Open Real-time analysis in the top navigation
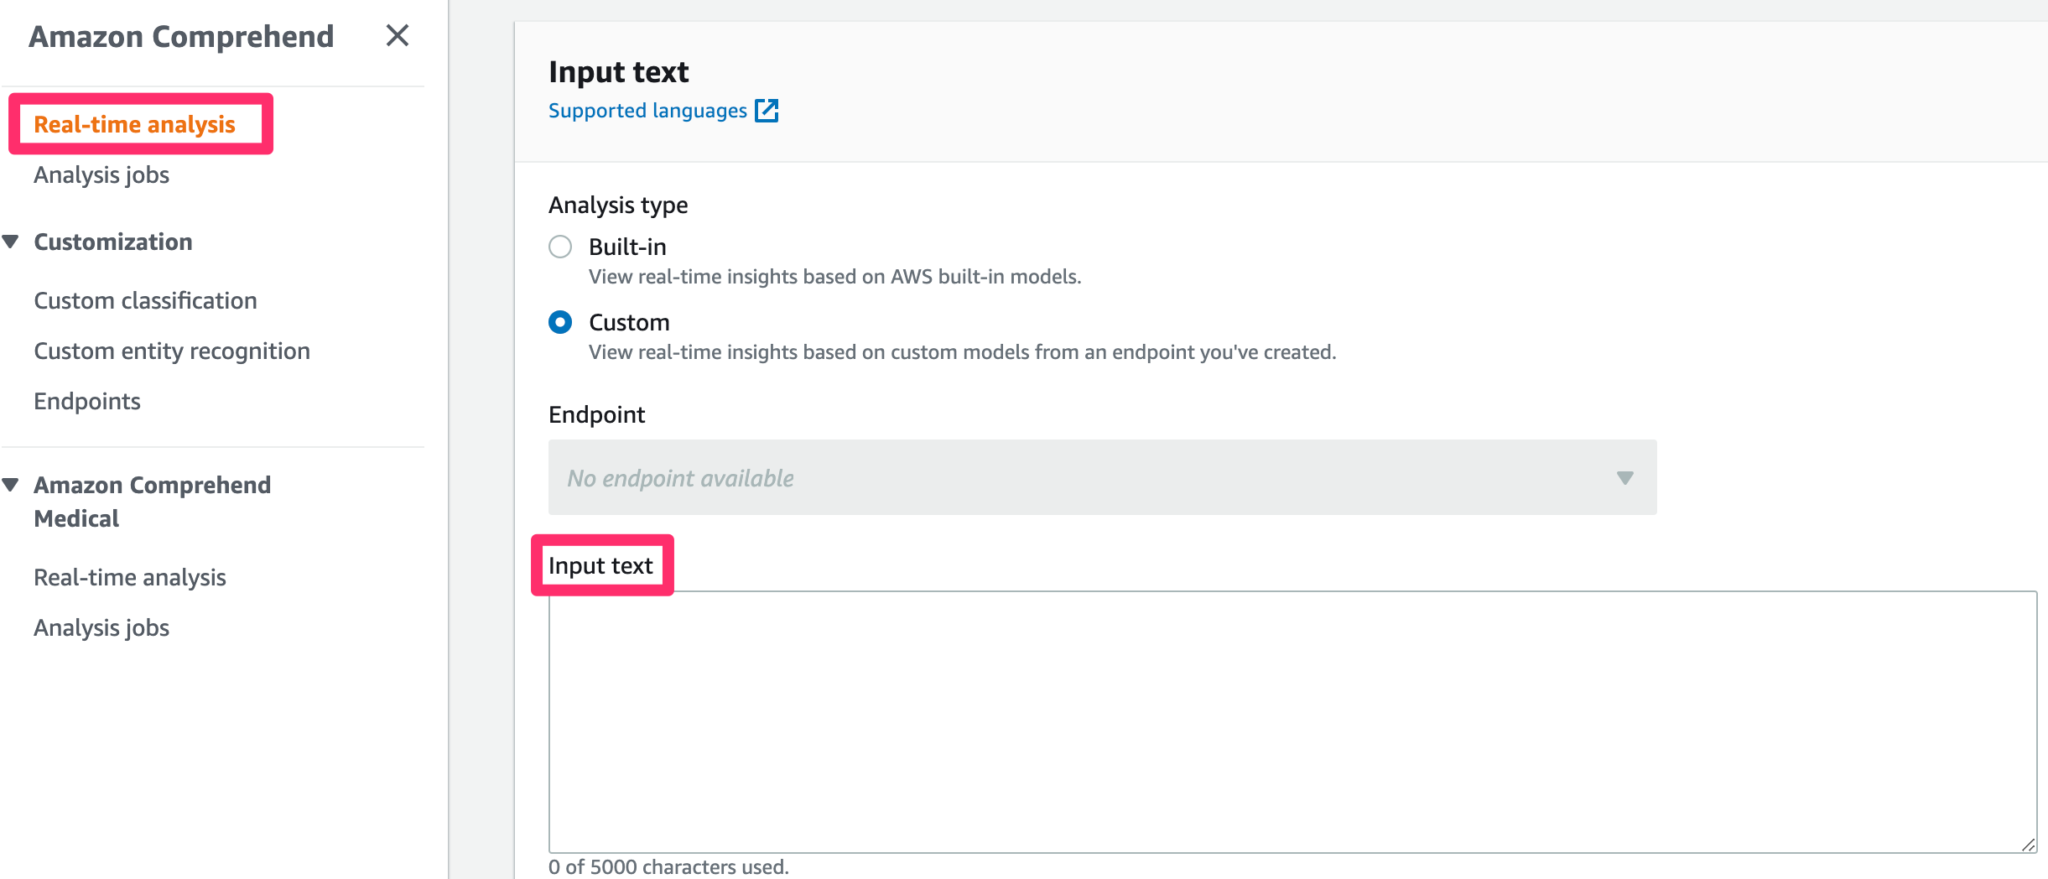This screenshot has height=879, width=2048. coord(135,125)
